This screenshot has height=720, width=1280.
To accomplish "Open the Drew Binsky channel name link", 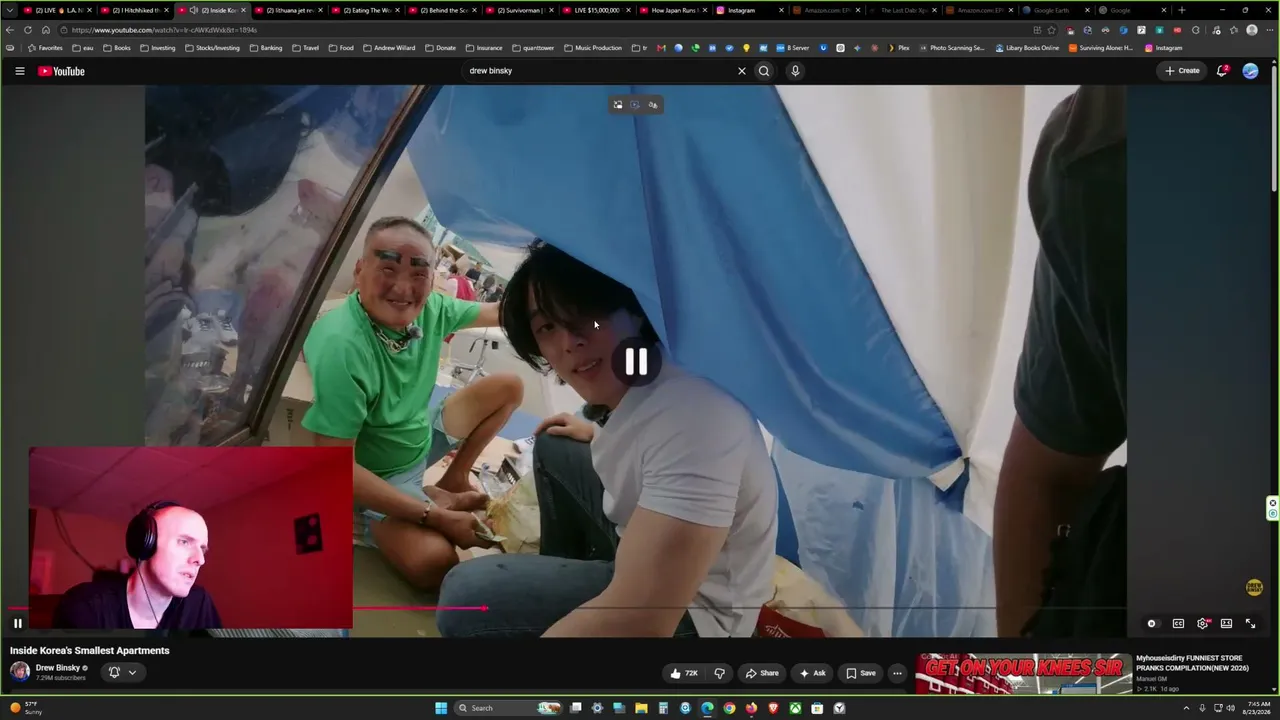I will click(58, 668).
